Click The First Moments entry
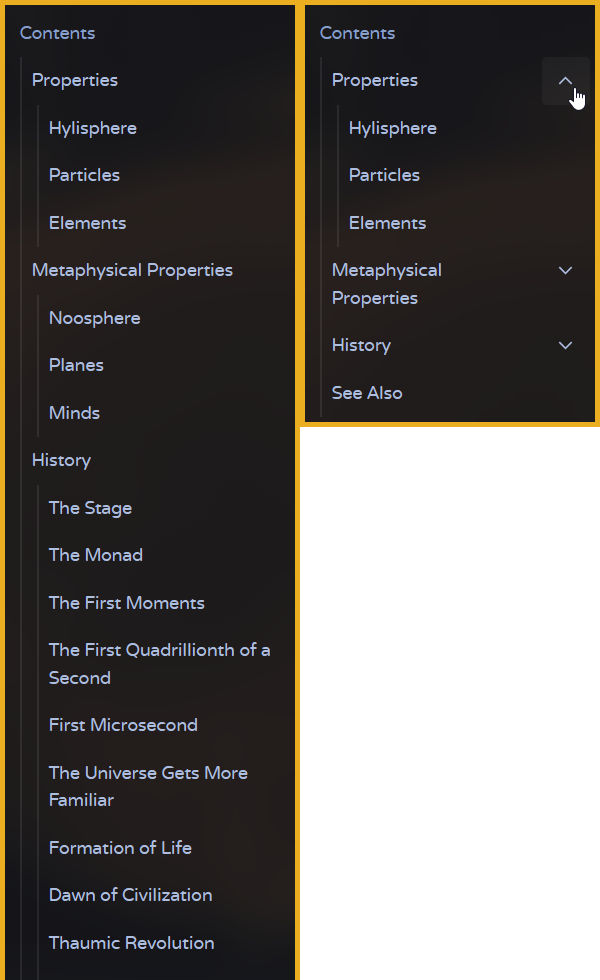 (x=127, y=603)
